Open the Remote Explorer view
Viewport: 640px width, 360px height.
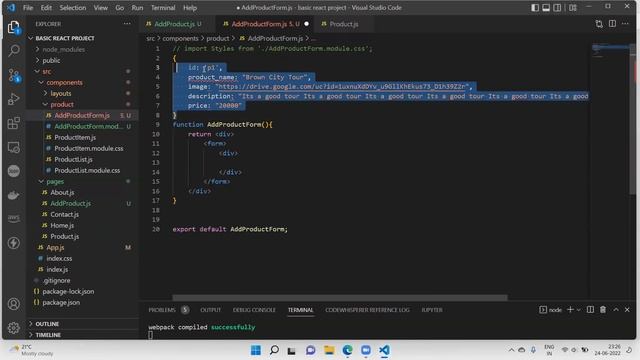coord(13,147)
